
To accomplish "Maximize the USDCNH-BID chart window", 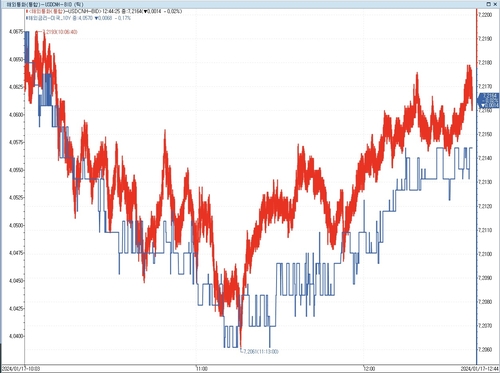I will pyautogui.click(x=489, y=4).
